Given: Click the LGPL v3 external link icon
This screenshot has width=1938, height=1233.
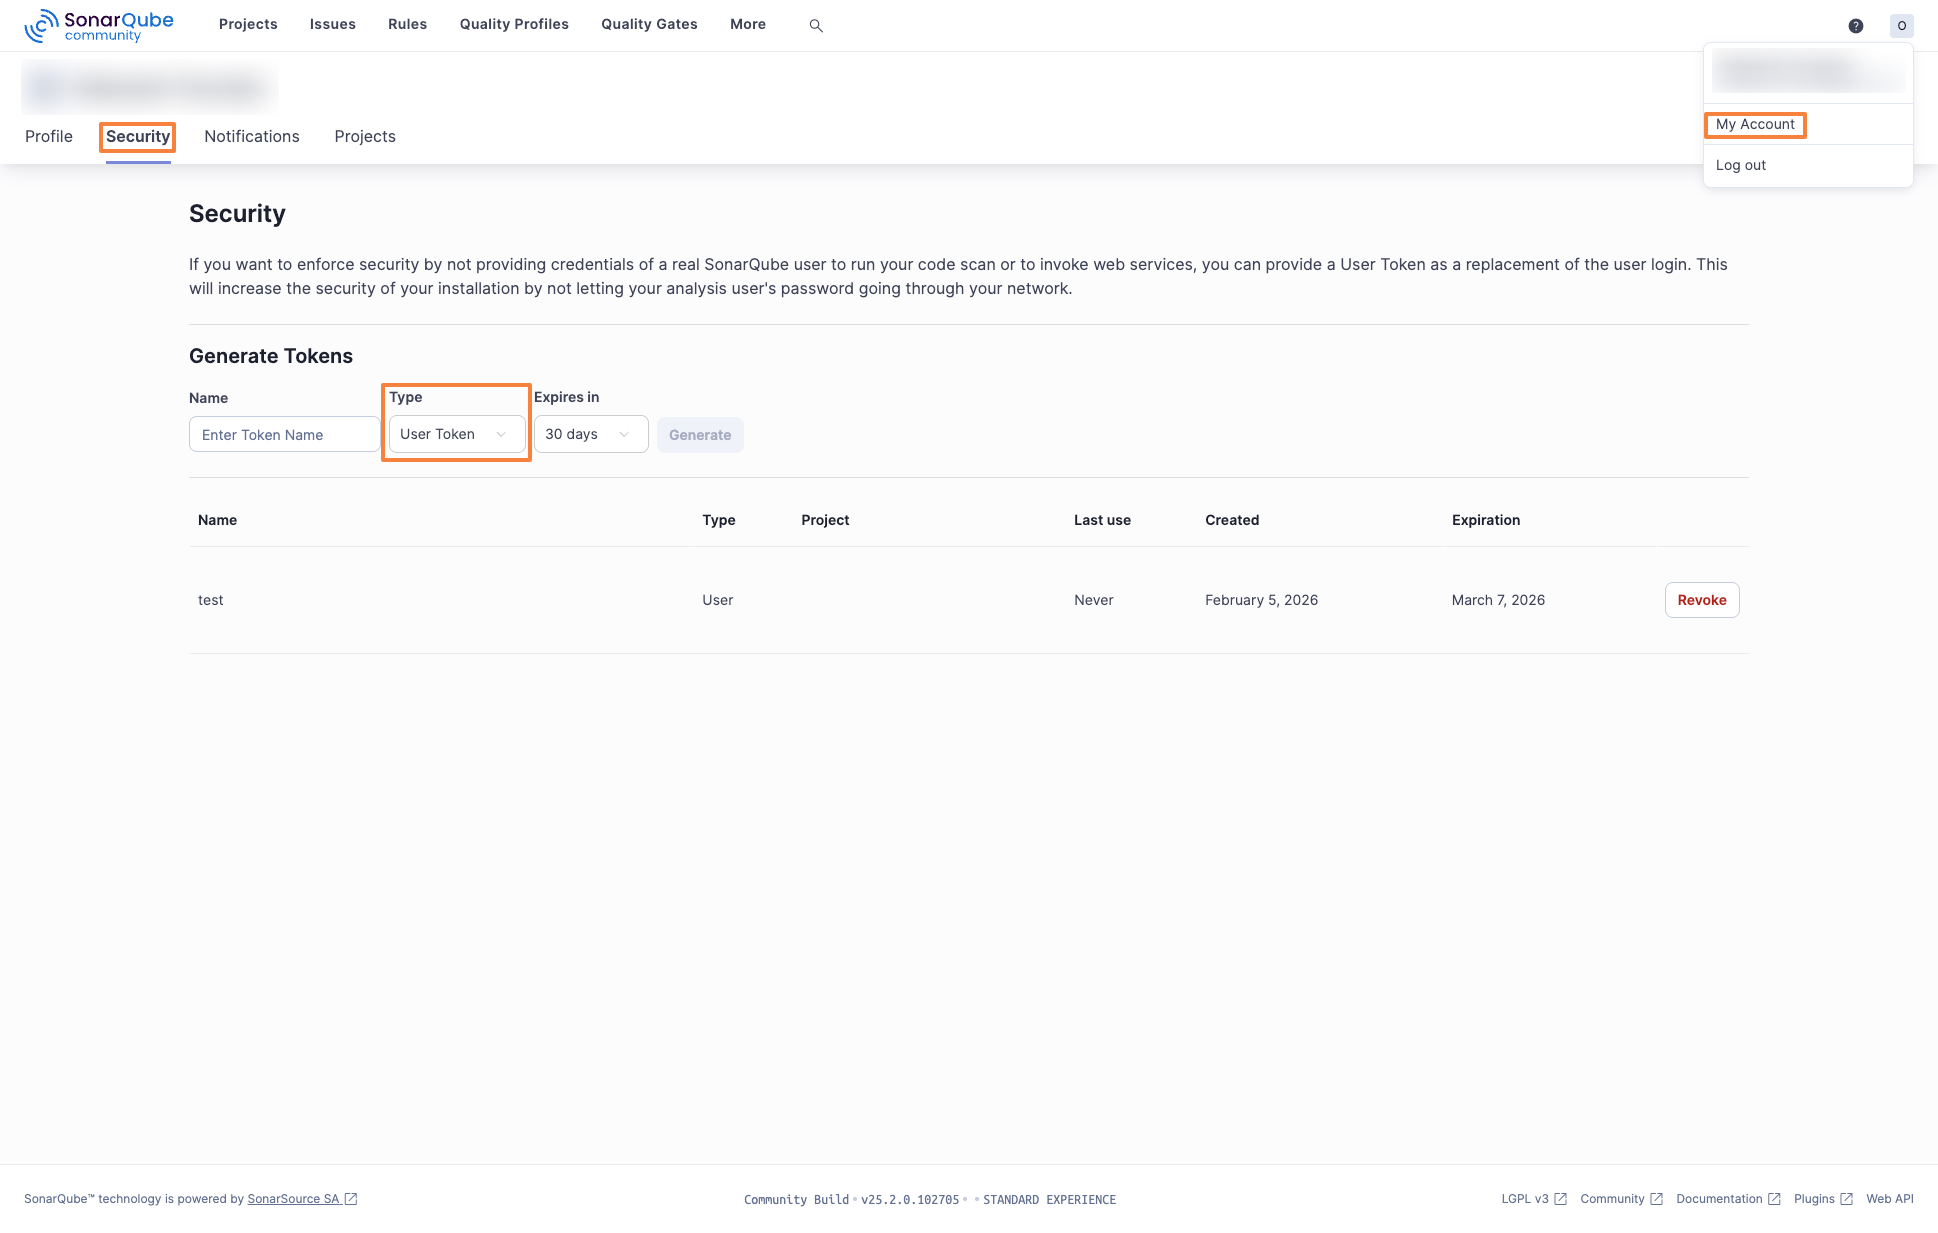Looking at the screenshot, I should tap(1560, 1198).
